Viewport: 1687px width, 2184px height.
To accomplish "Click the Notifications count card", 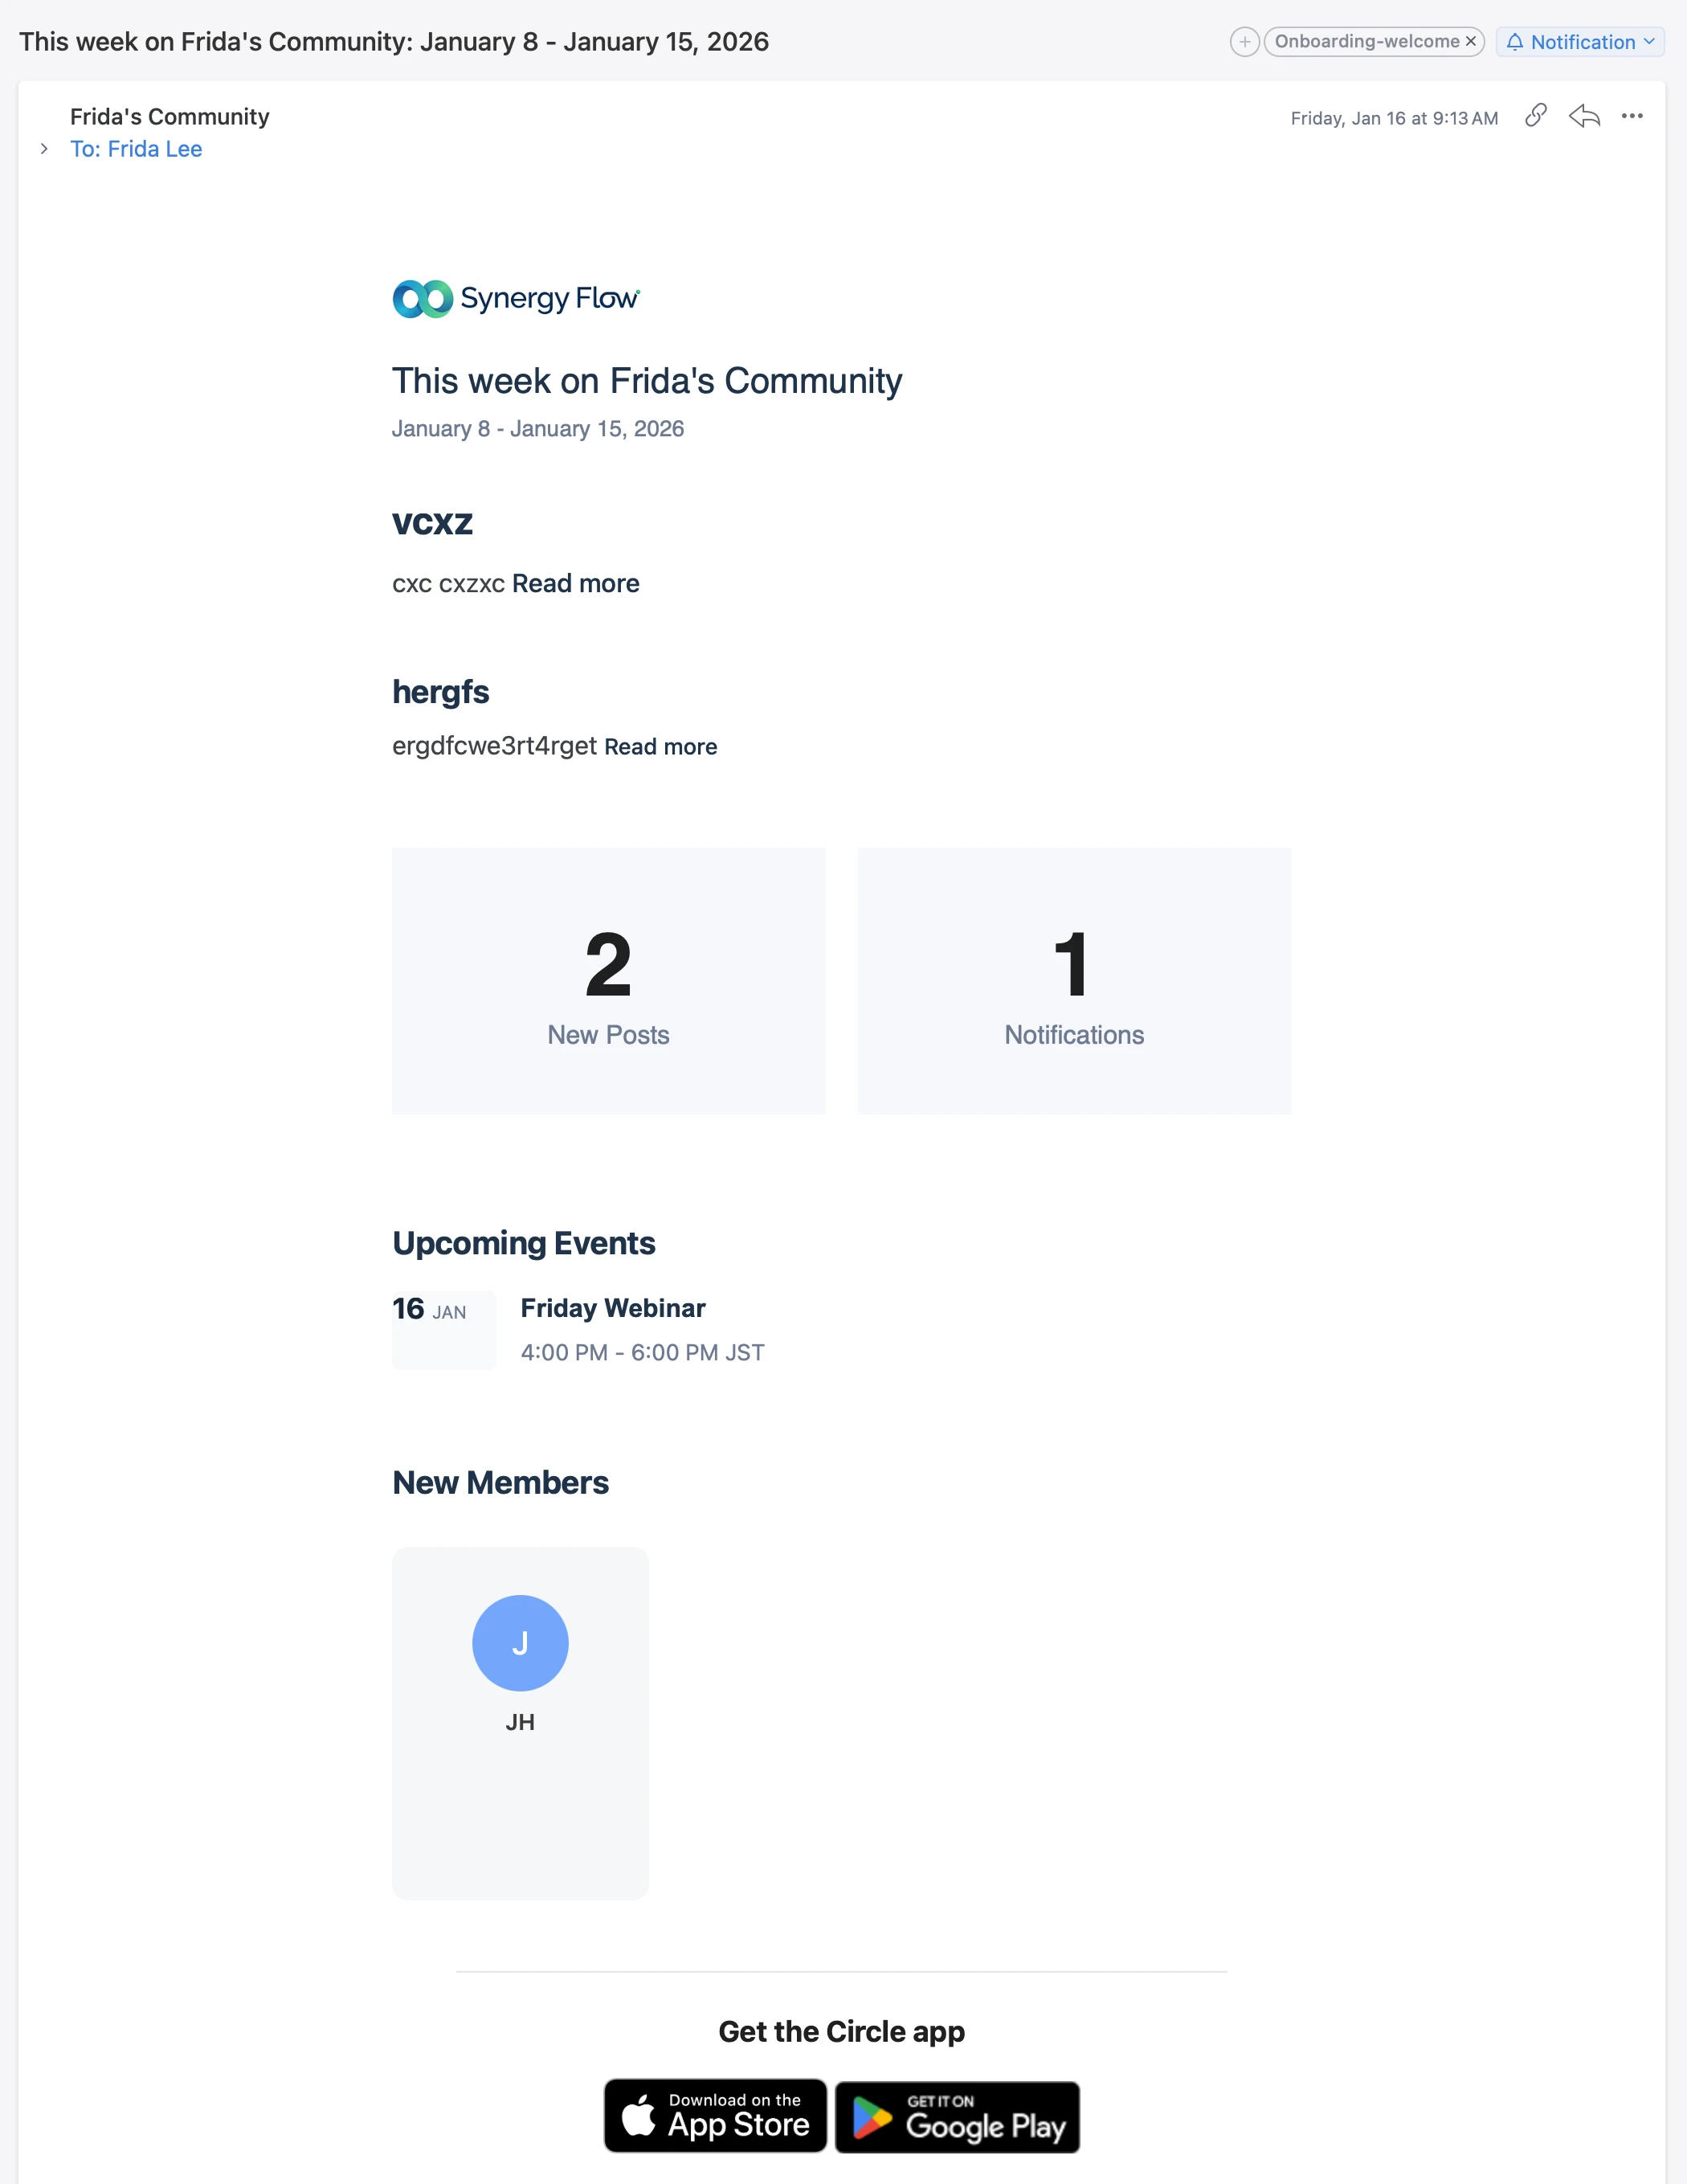I will coord(1074,981).
